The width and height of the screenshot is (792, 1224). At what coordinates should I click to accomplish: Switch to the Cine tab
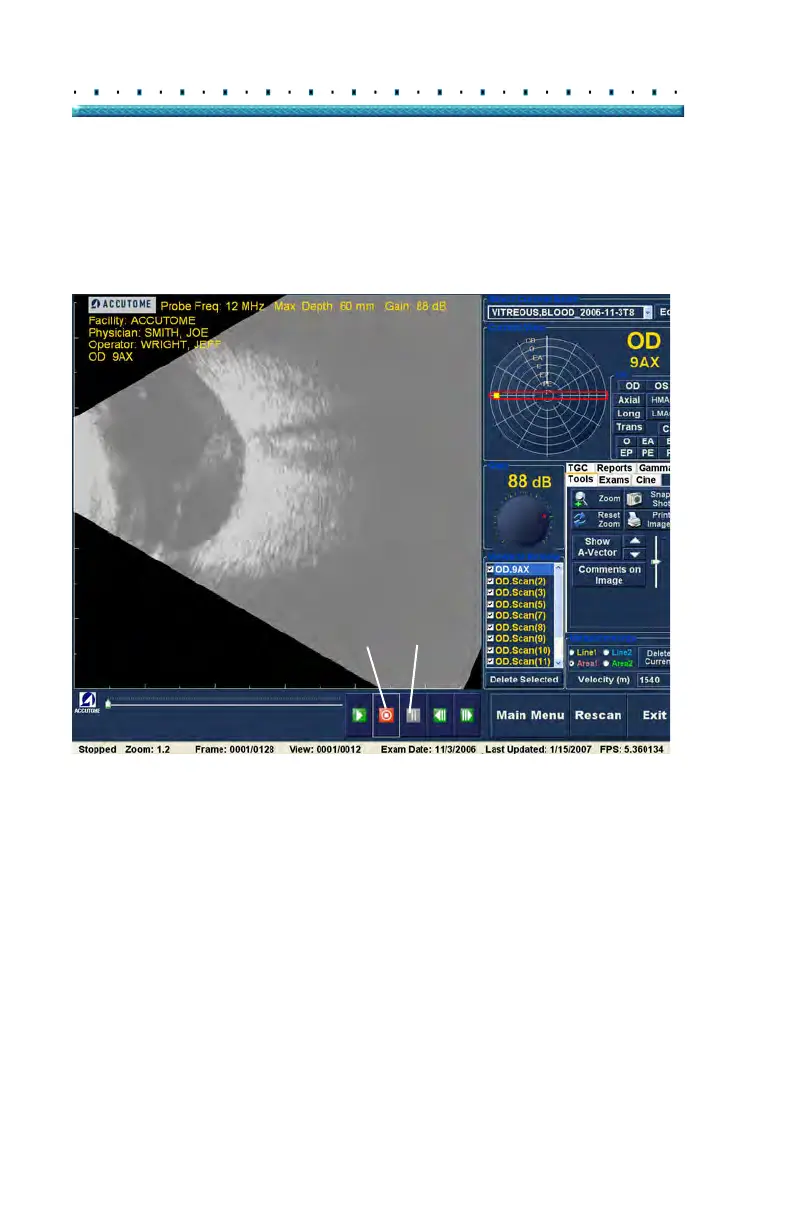coord(646,480)
